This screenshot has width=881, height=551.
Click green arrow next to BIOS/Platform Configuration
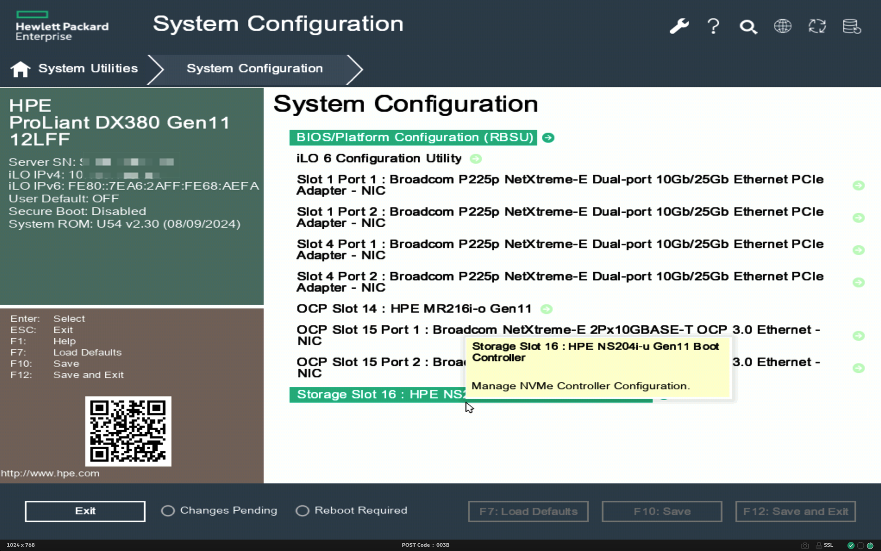coord(548,138)
